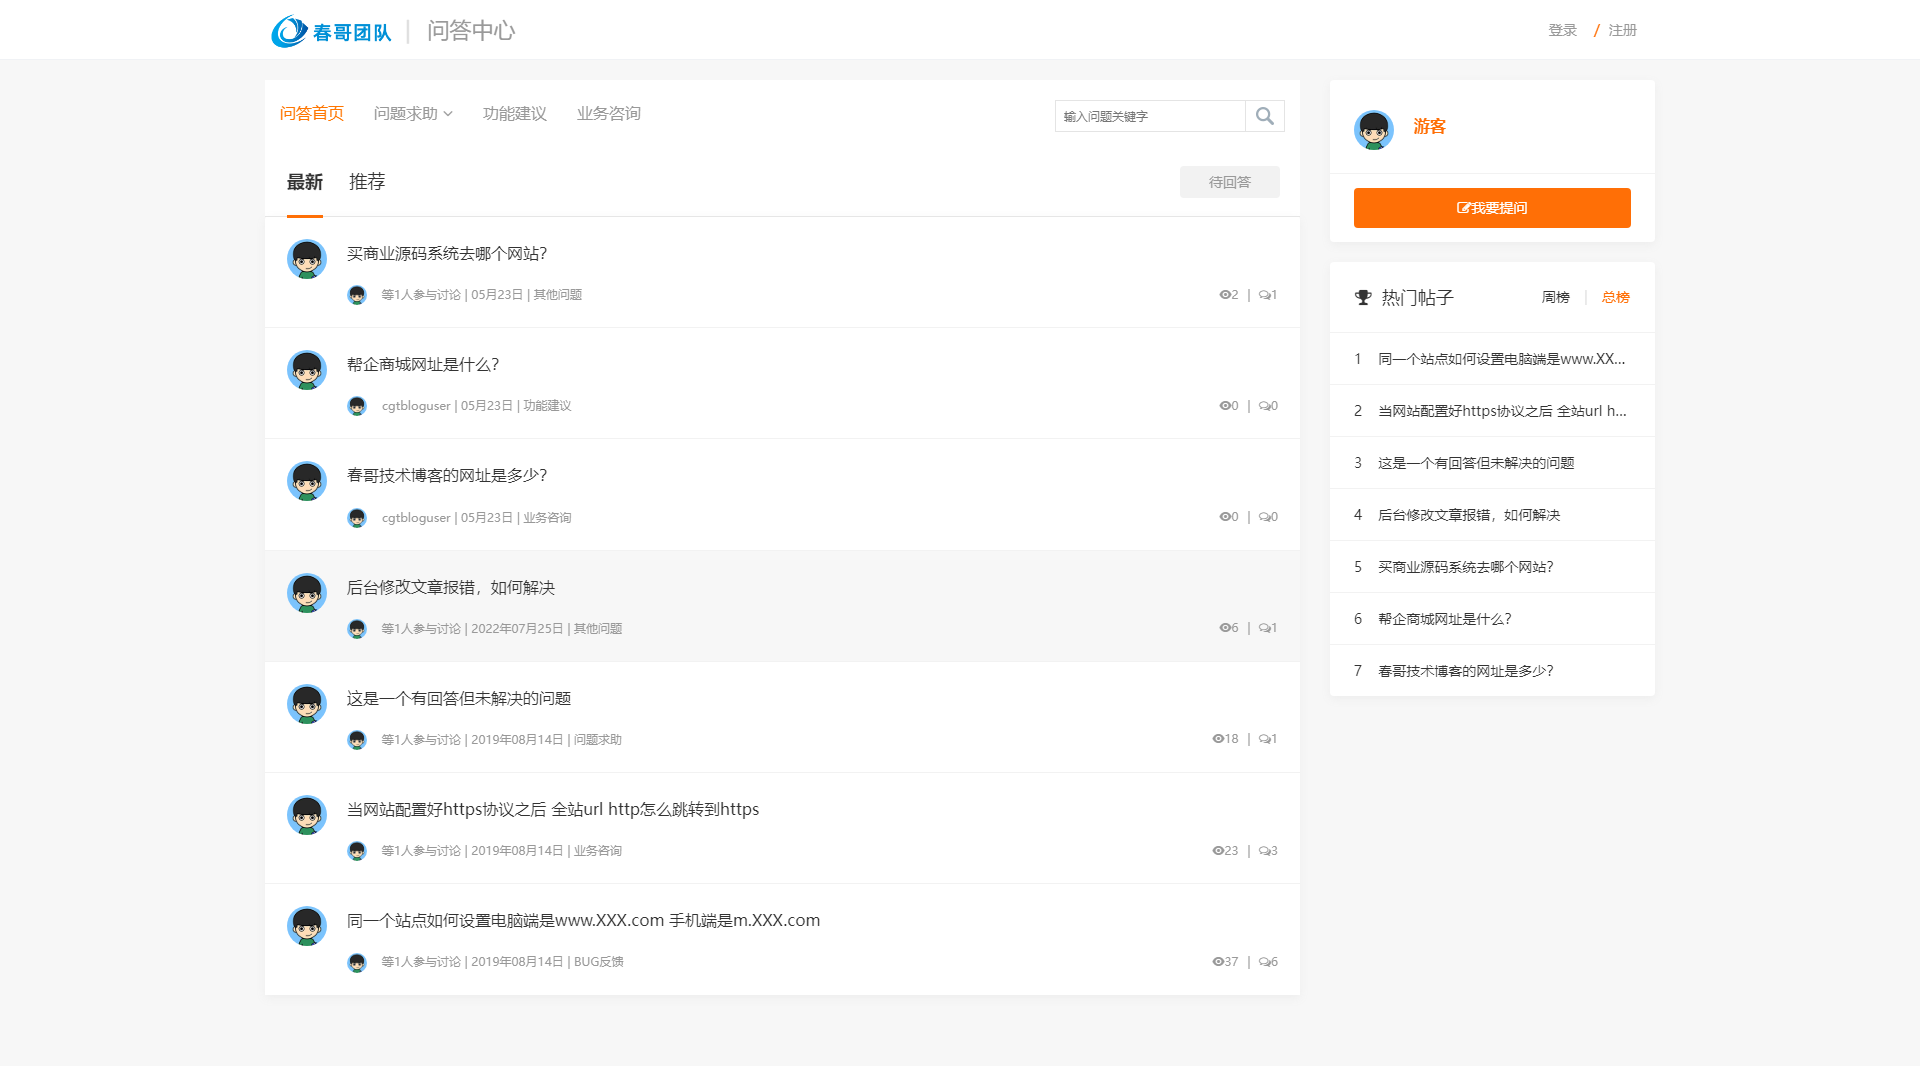Select the 周榜 ranking tab
The image size is (1920, 1066).
tap(1556, 298)
